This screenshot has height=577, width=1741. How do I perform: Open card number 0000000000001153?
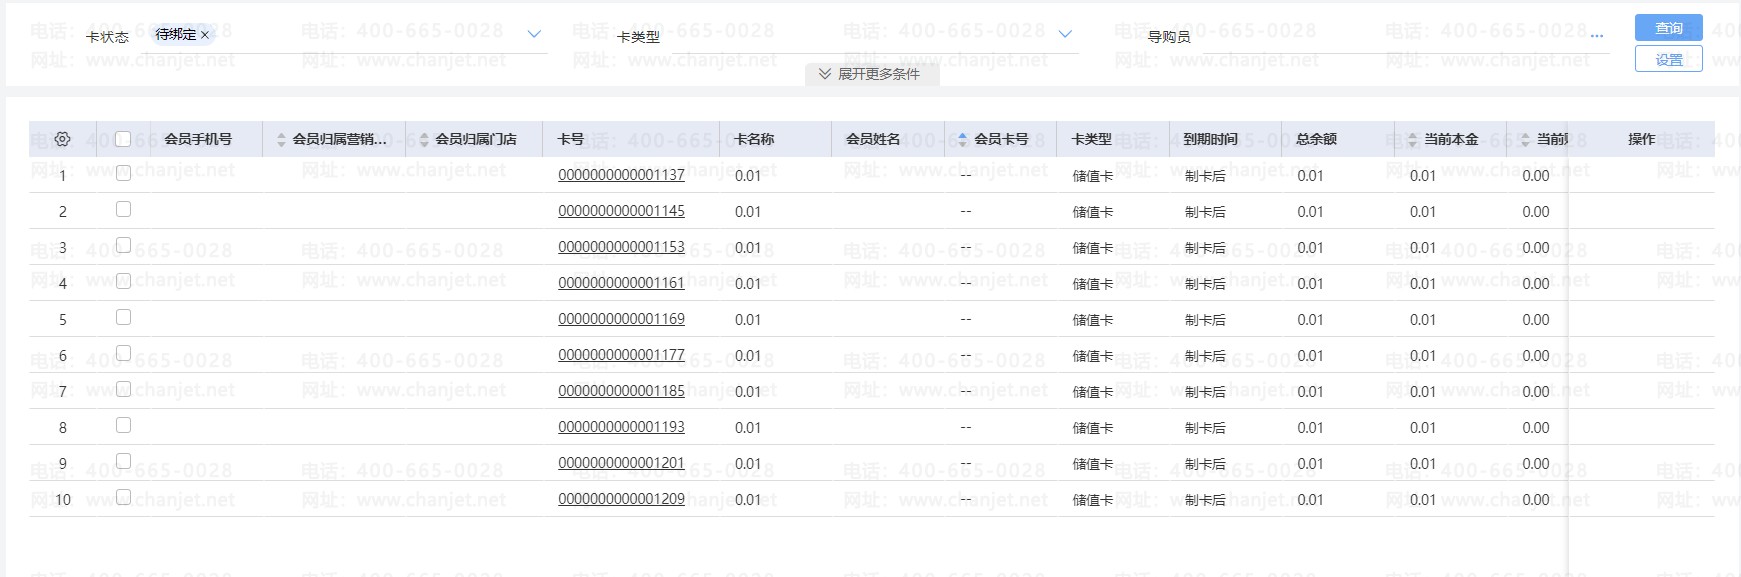tap(621, 247)
